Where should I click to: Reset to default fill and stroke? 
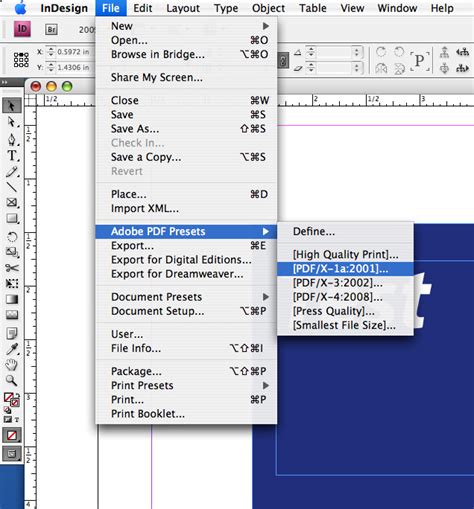[x=6, y=410]
